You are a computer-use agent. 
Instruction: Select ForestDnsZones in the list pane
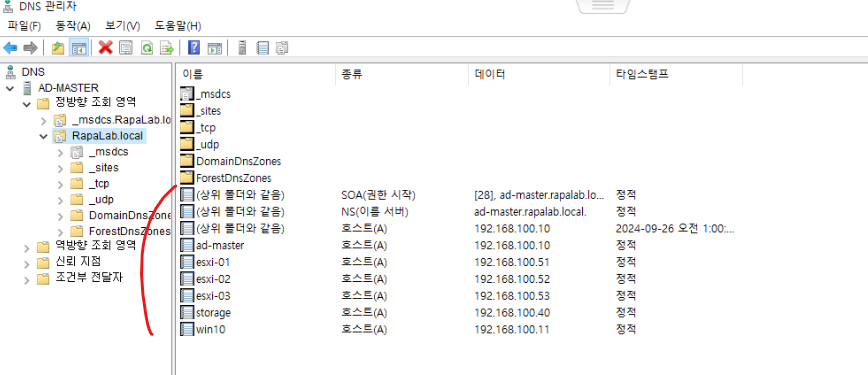click(x=234, y=178)
